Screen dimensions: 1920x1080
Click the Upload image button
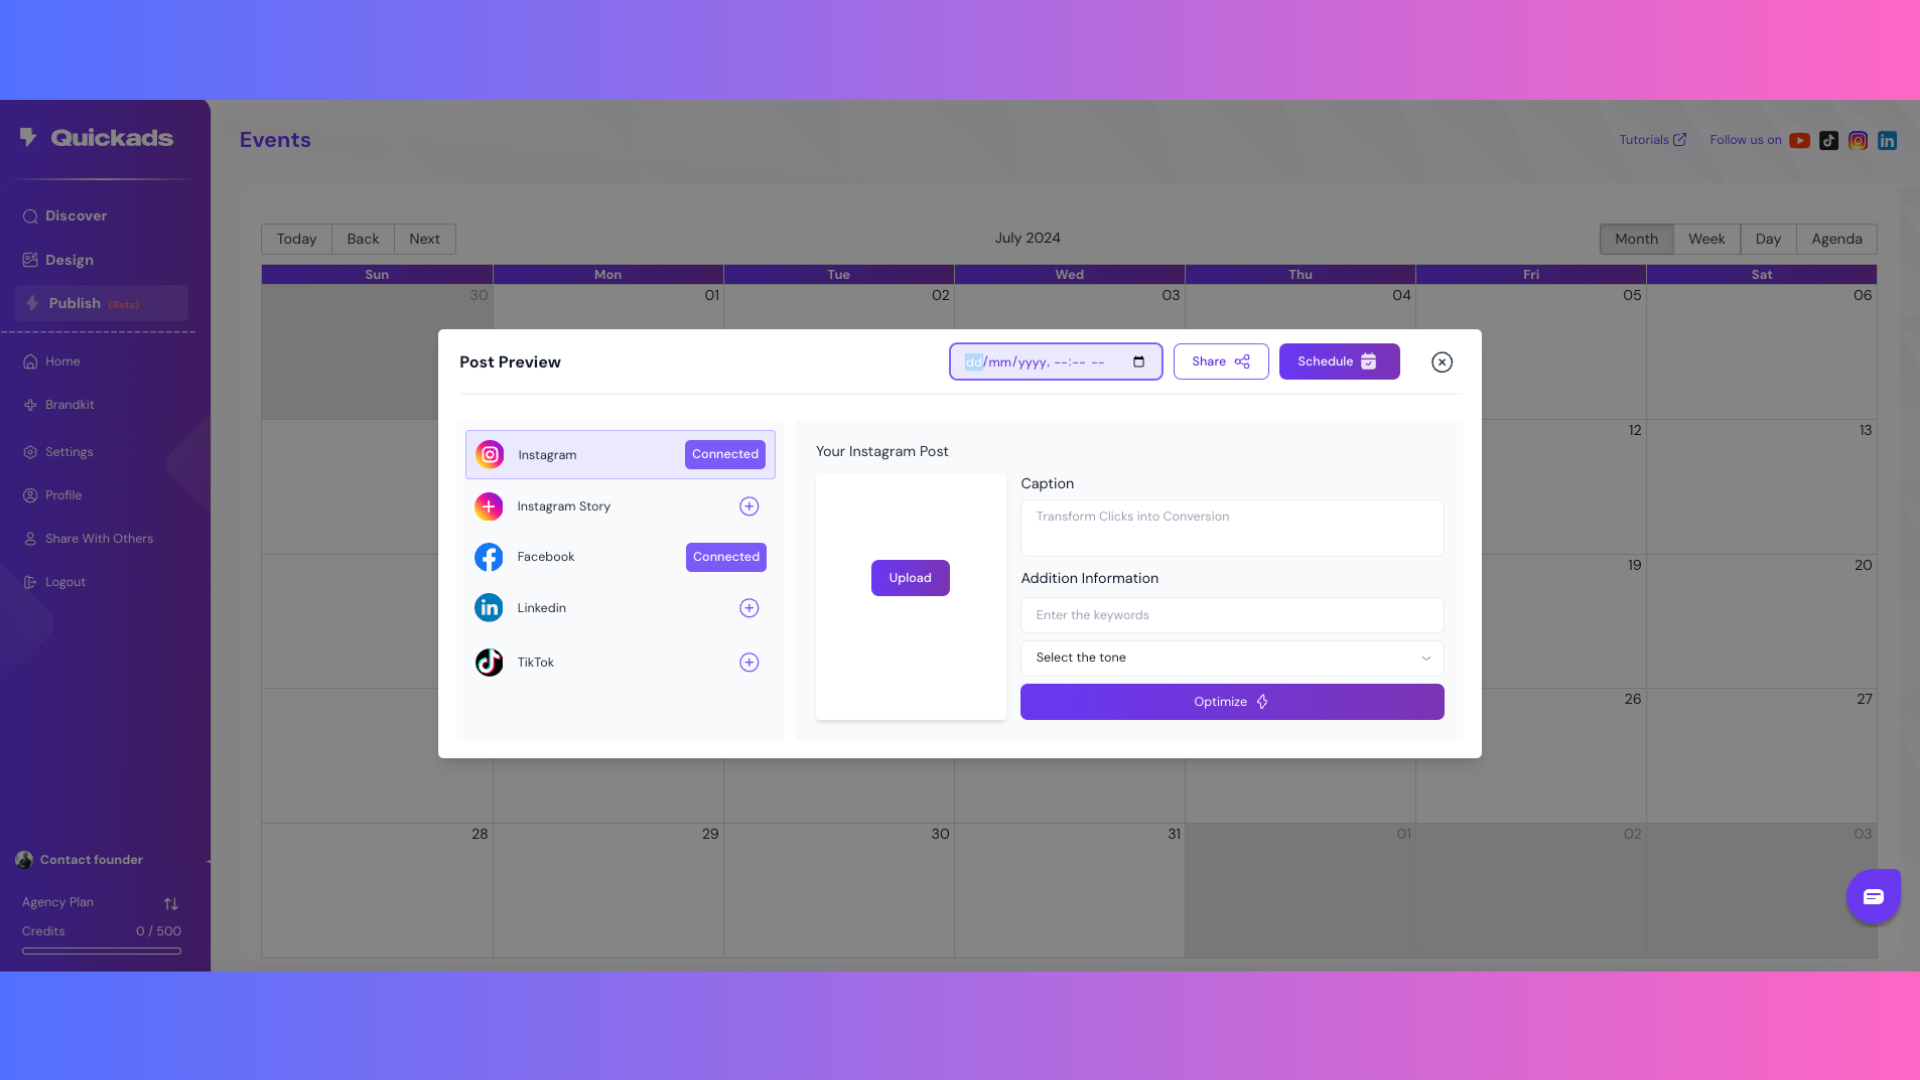[909, 578]
